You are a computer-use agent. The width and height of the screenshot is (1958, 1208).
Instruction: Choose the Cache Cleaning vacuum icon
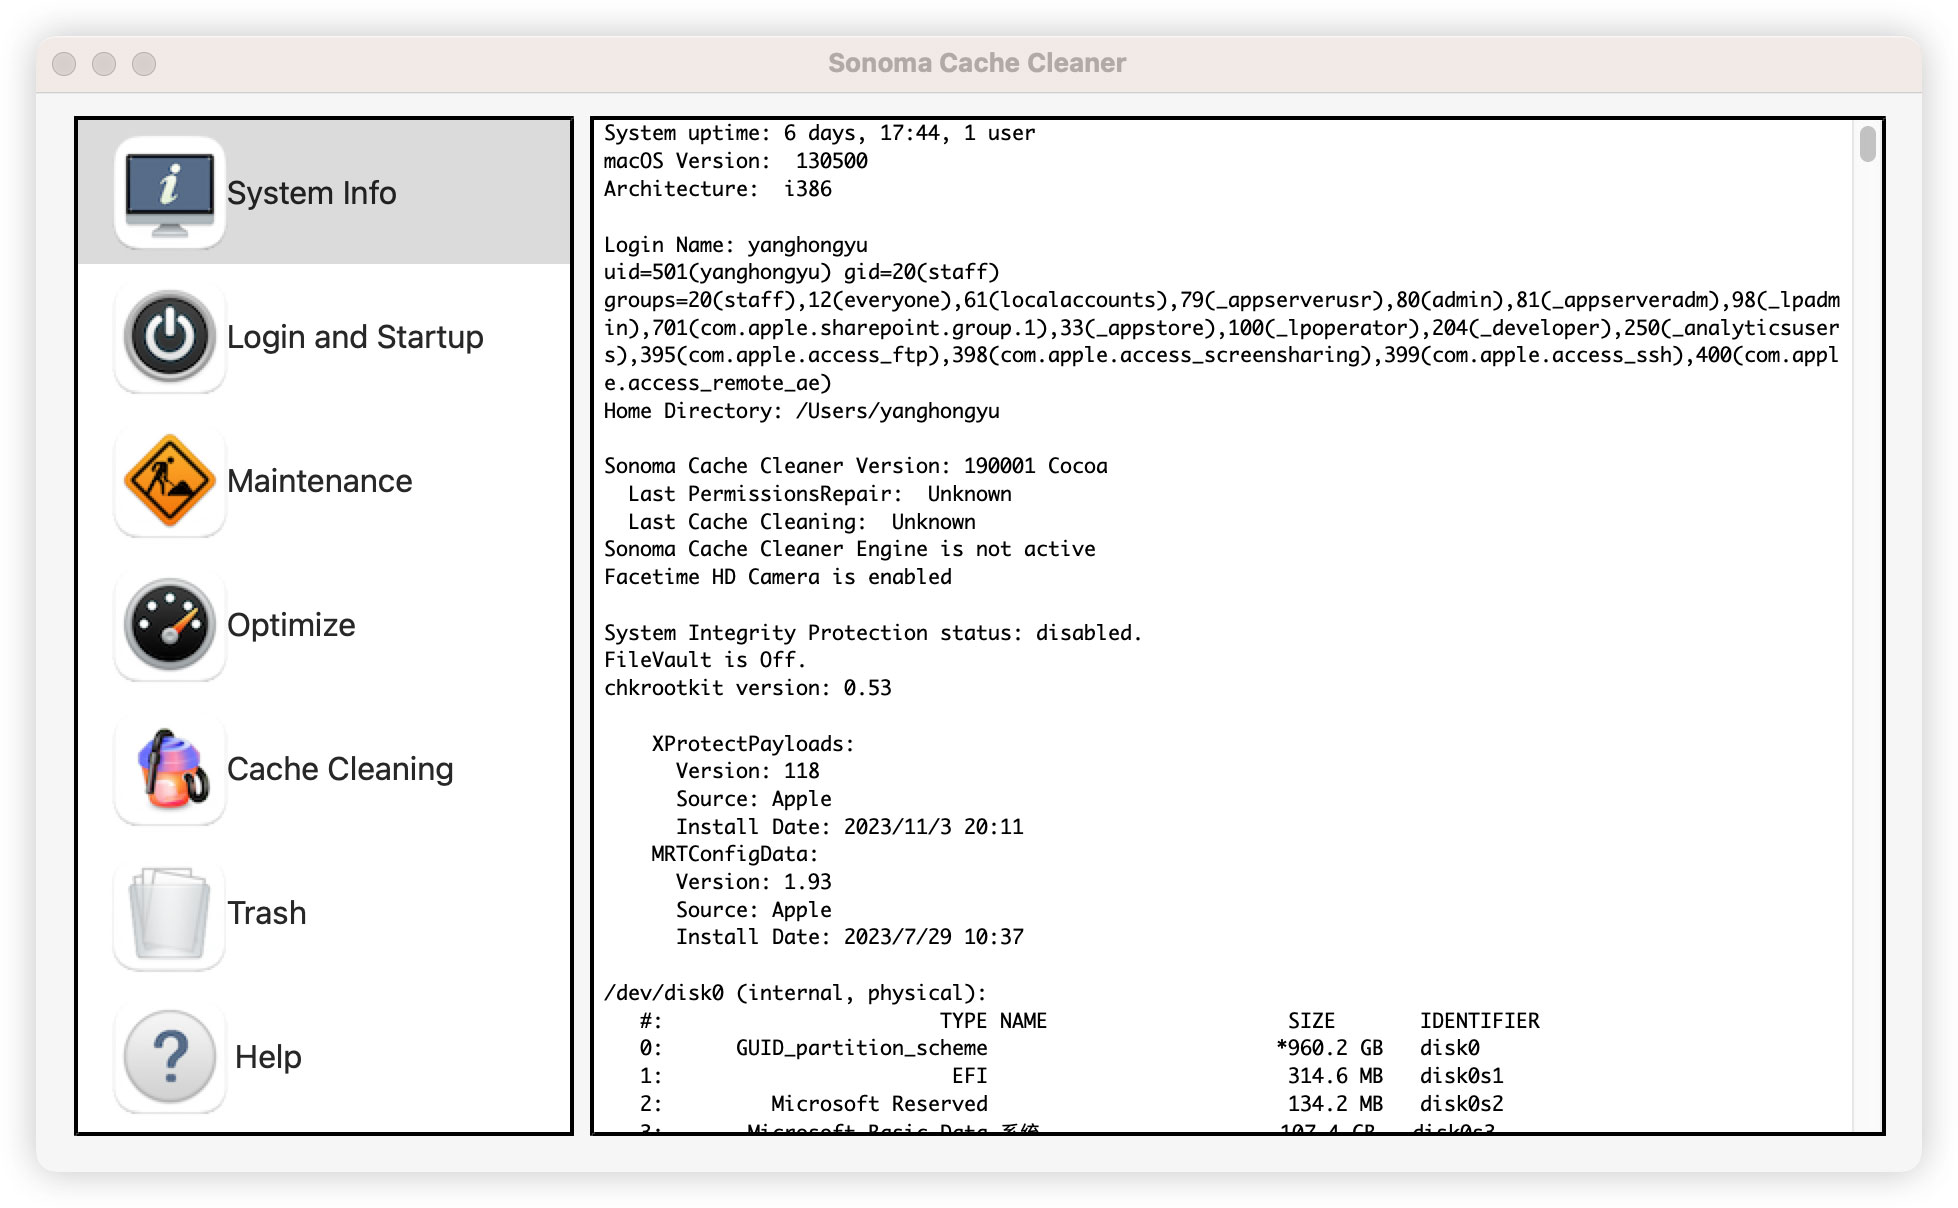170,768
